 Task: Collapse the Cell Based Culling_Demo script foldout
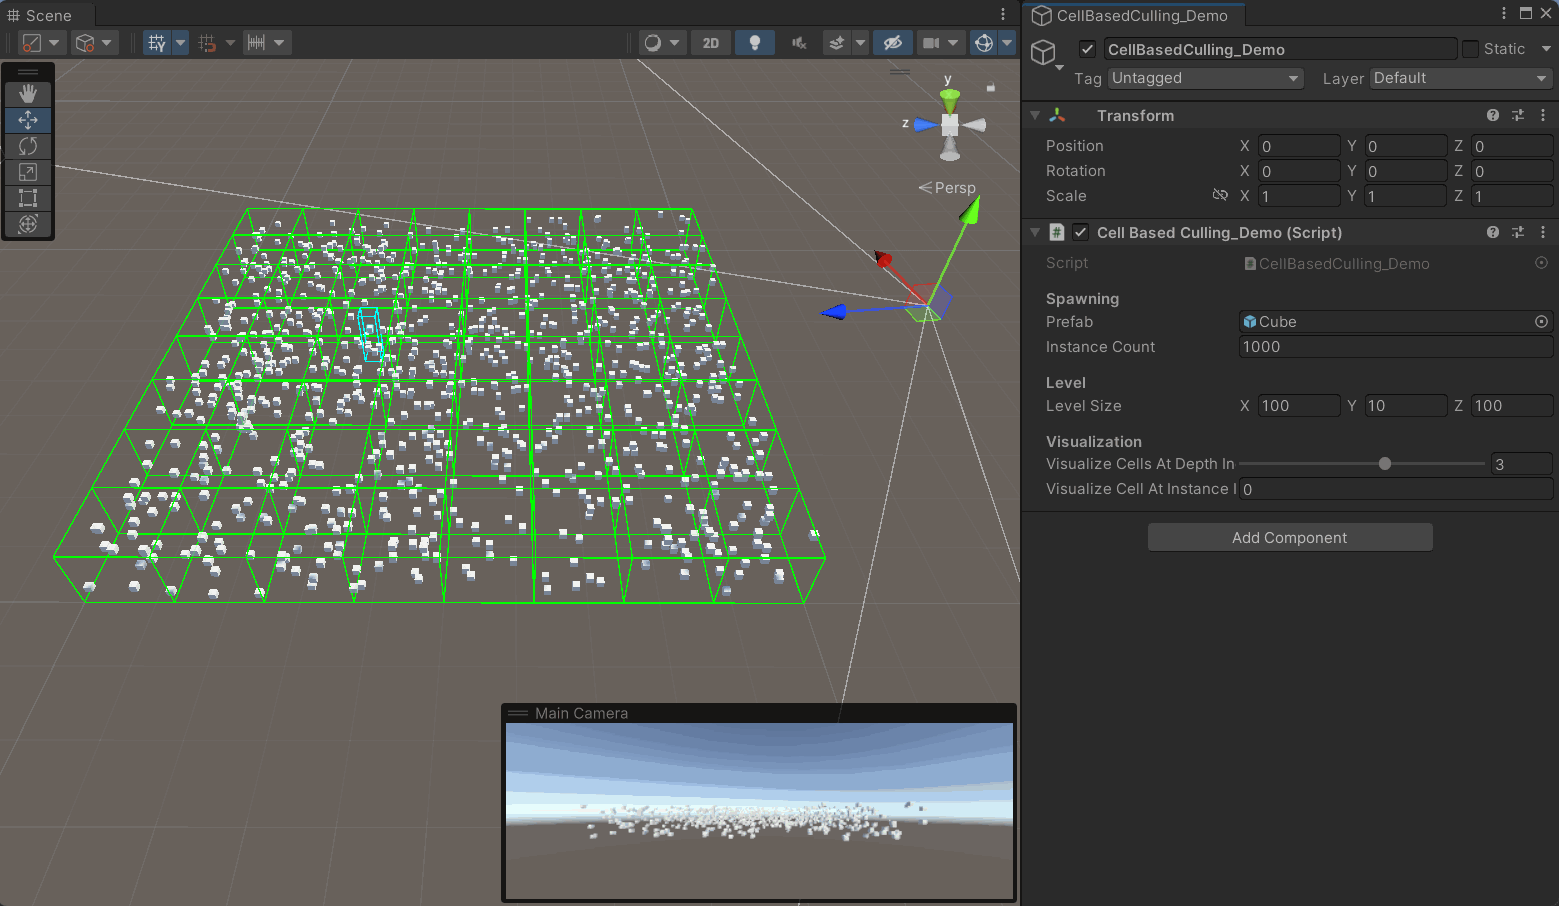tap(1035, 232)
